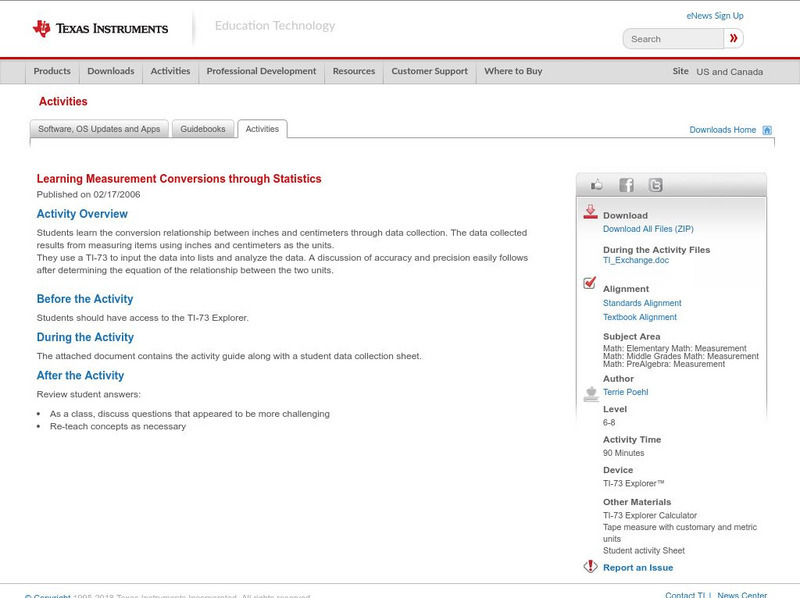
Task: Click the Re-teach concepts as necessary bullet
Action: (118, 427)
